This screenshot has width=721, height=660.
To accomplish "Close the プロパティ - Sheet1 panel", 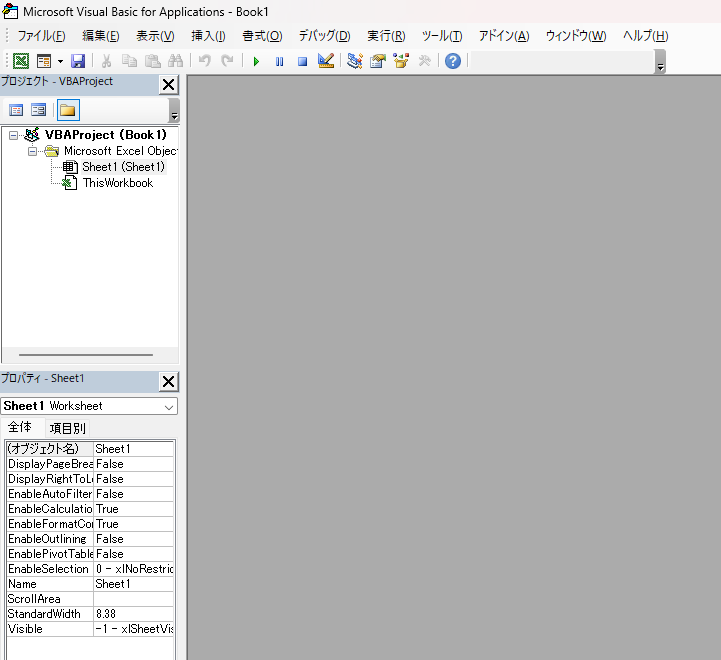I will pyautogui.click(x=168, y=381).
